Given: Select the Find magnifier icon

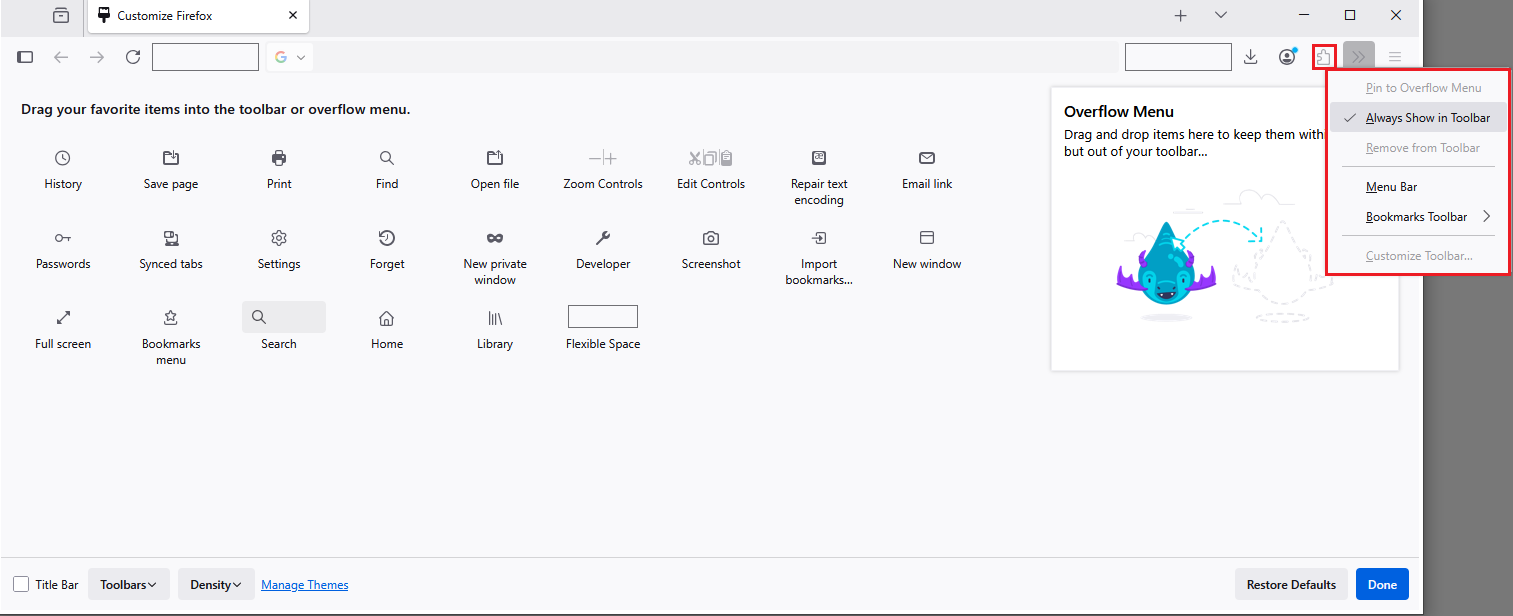Looking at the screenshot, I should point(387,158).
